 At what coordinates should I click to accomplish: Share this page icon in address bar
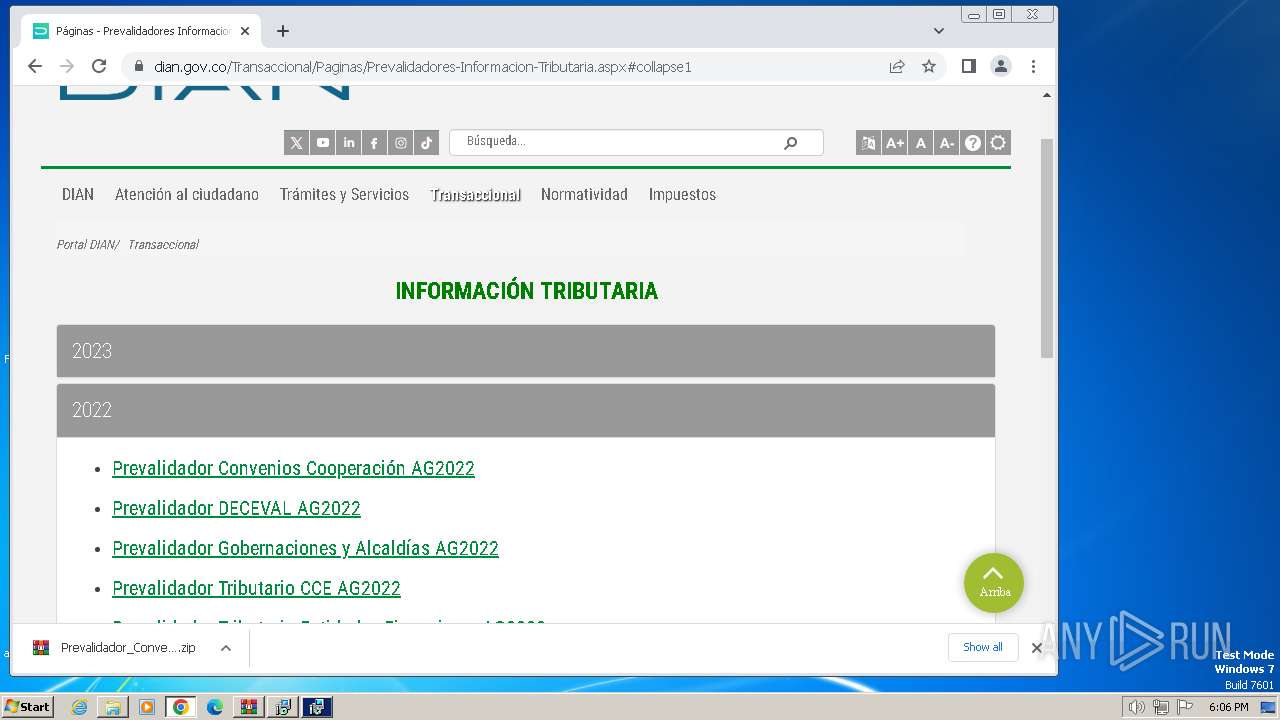coord(897,66)
